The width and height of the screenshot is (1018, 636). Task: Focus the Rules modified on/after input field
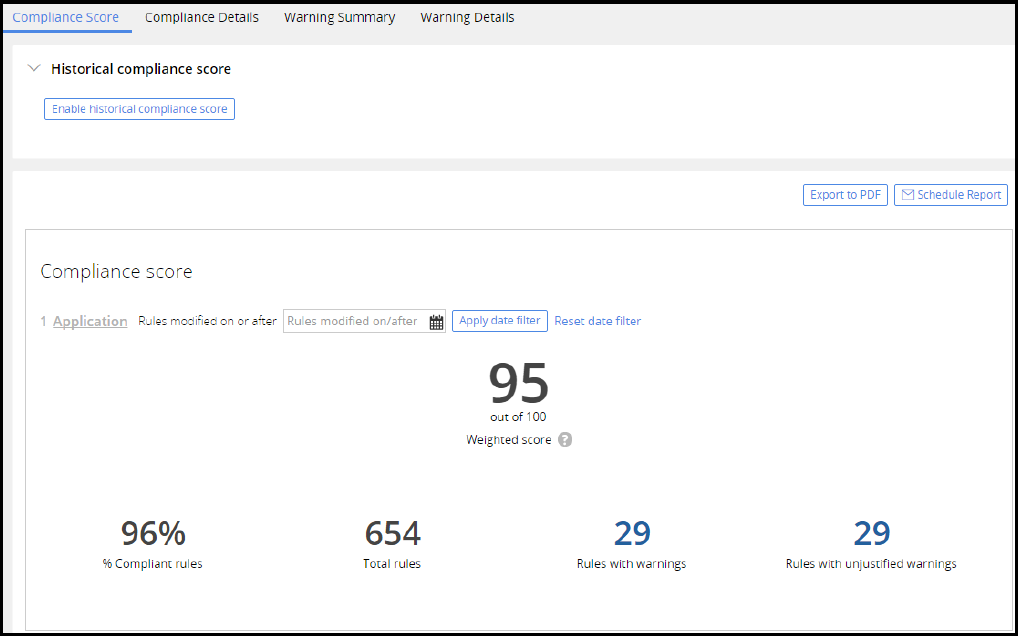pyautogui.click(x=355, y=321)
